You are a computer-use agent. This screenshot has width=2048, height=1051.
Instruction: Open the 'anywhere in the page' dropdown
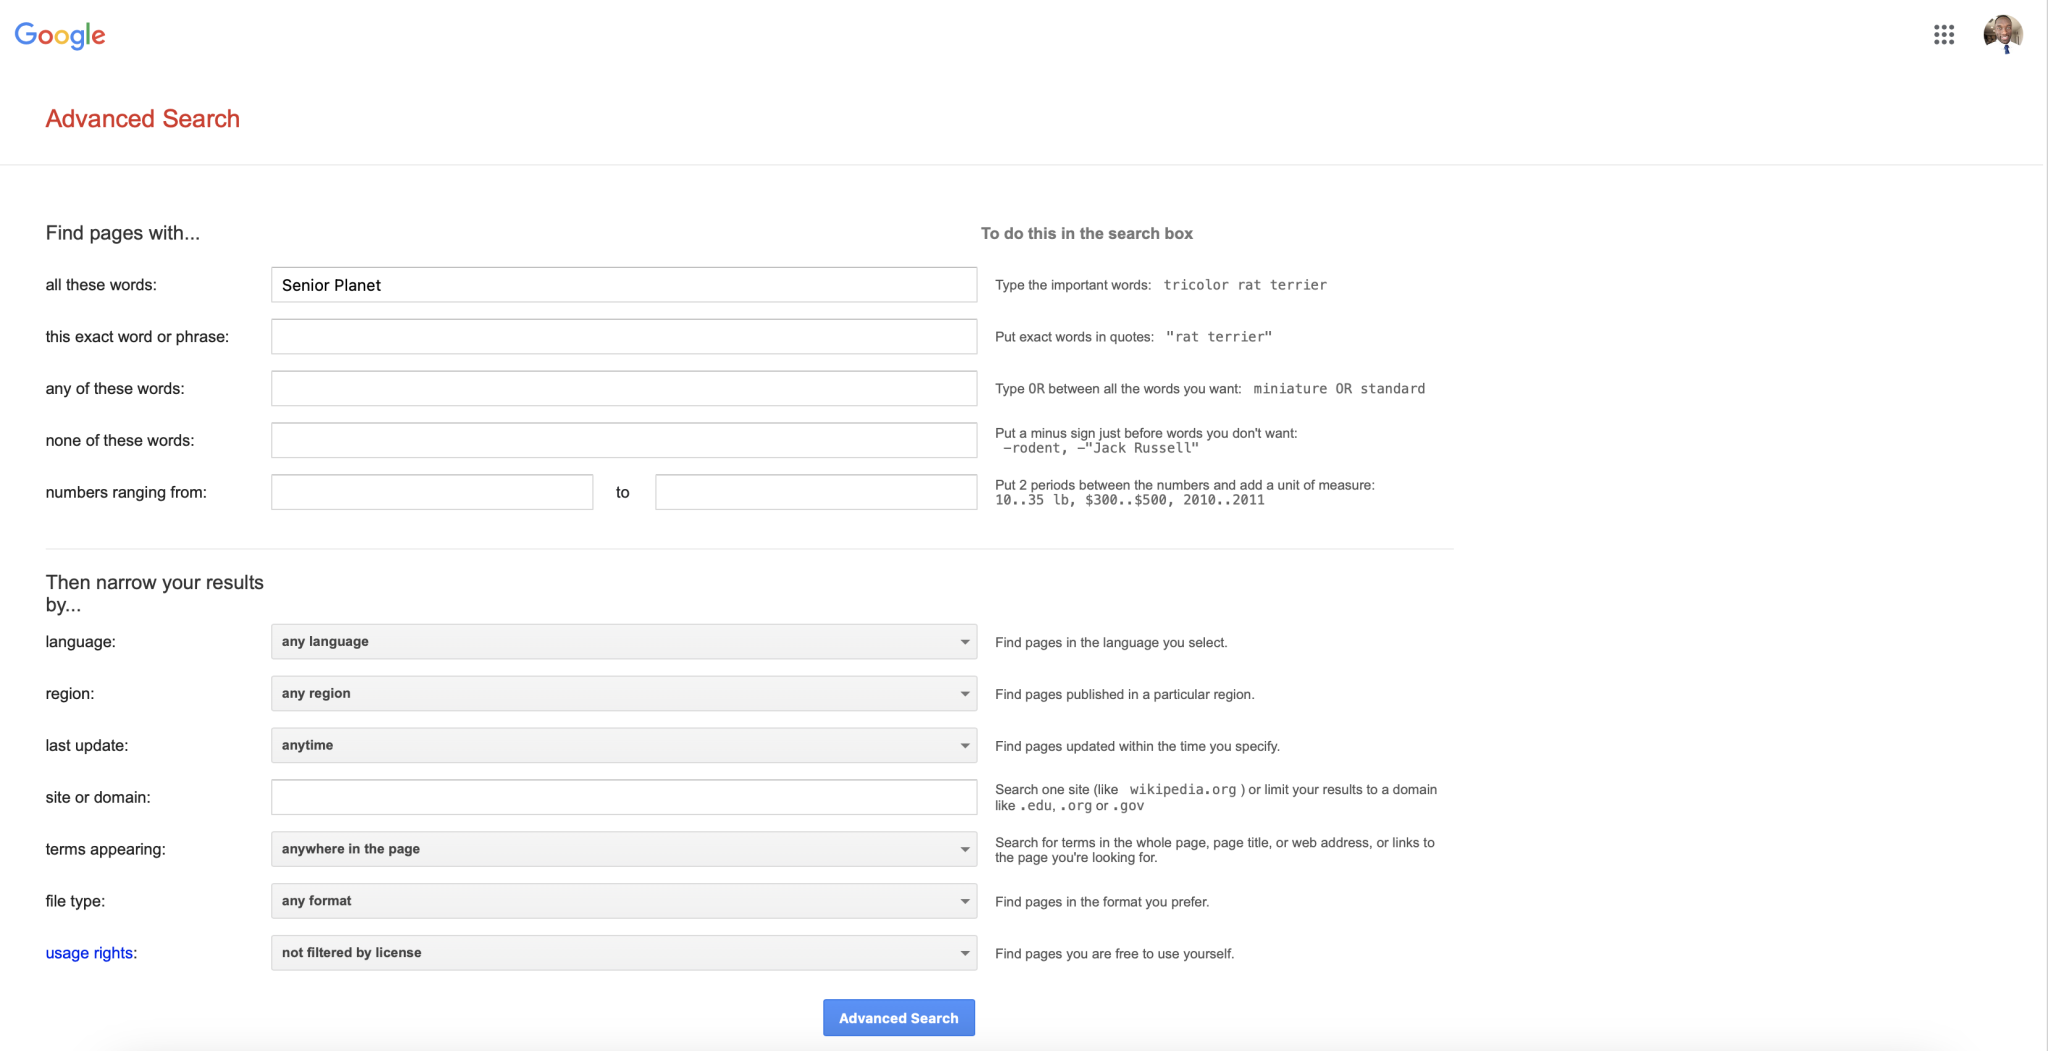point(624,850)
